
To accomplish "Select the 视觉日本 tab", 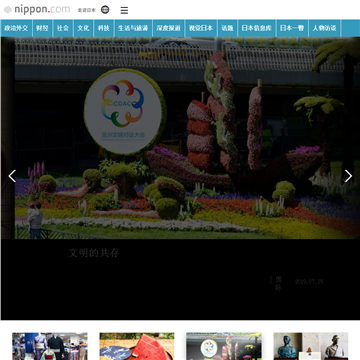I will pyautogui.click(x=201, y=28).
